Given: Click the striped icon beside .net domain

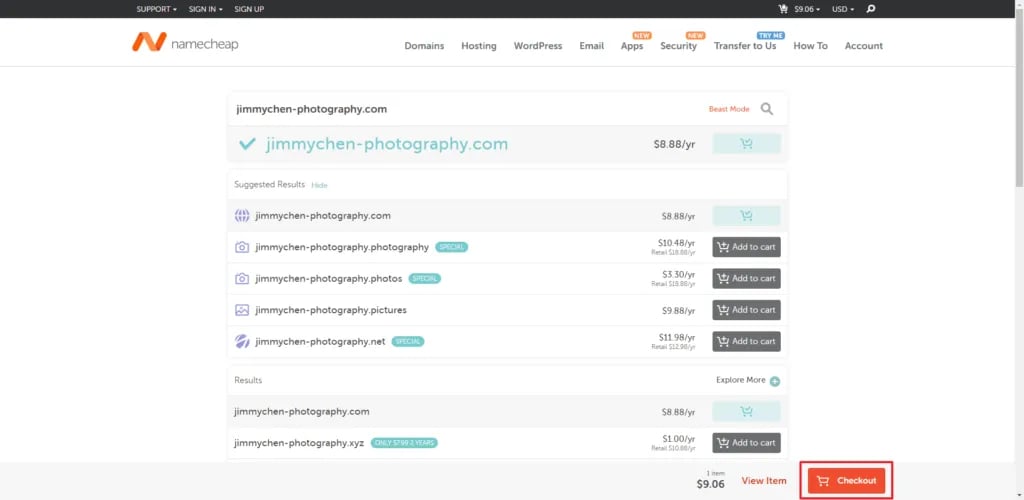Looking at the screenshot, I should tap(242, 341).
